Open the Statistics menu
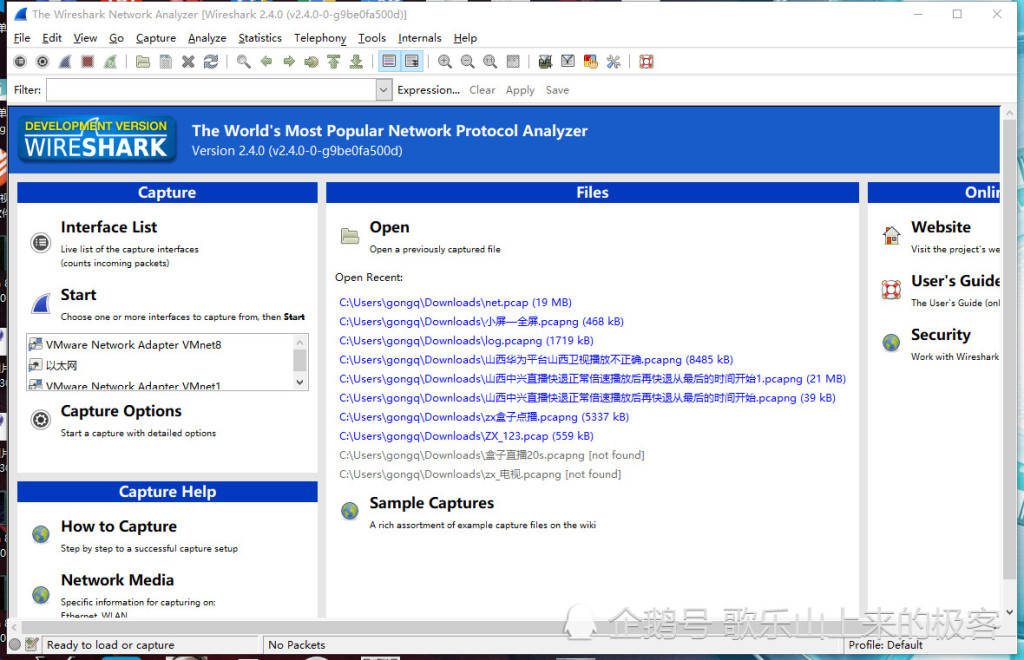 [x=260, y=38]
